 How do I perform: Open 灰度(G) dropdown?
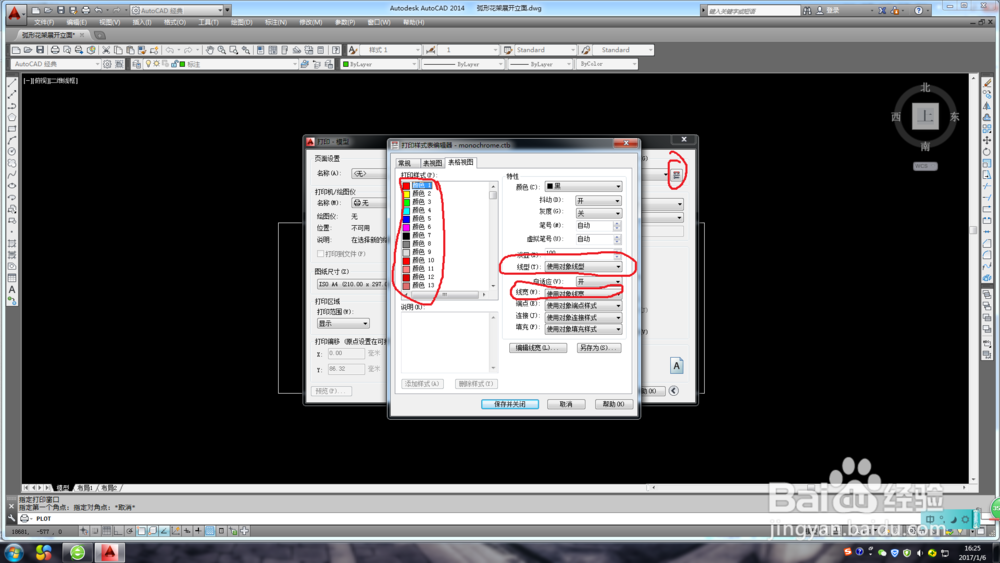[598, 213]
